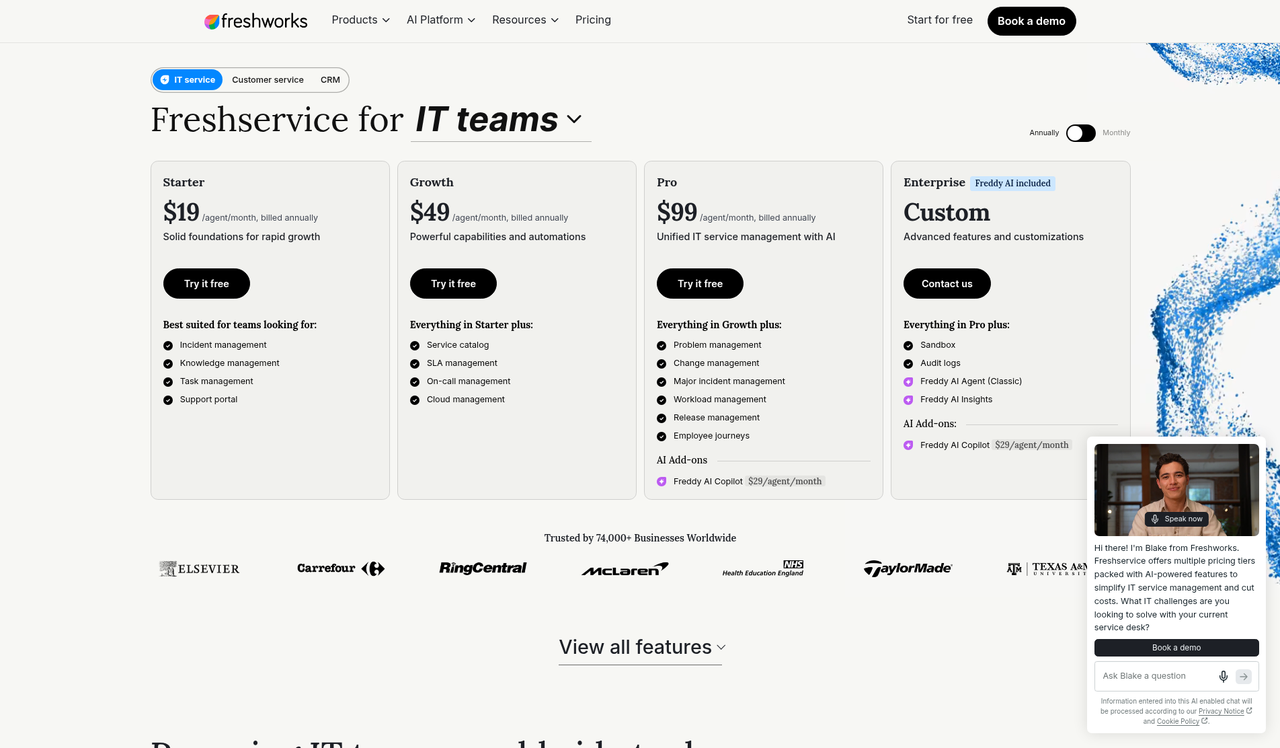The image size is (1280, 748).
Task: Click Contact us for Enterprise plan
Action: (947, 284)
